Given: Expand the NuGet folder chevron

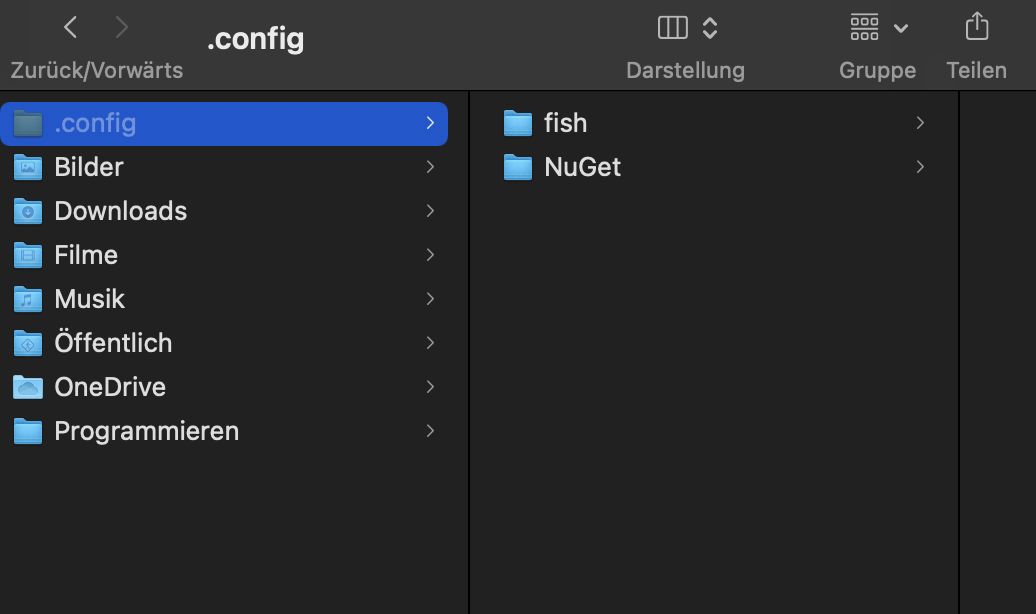Looking at the screenshot, I should (919, 167).
